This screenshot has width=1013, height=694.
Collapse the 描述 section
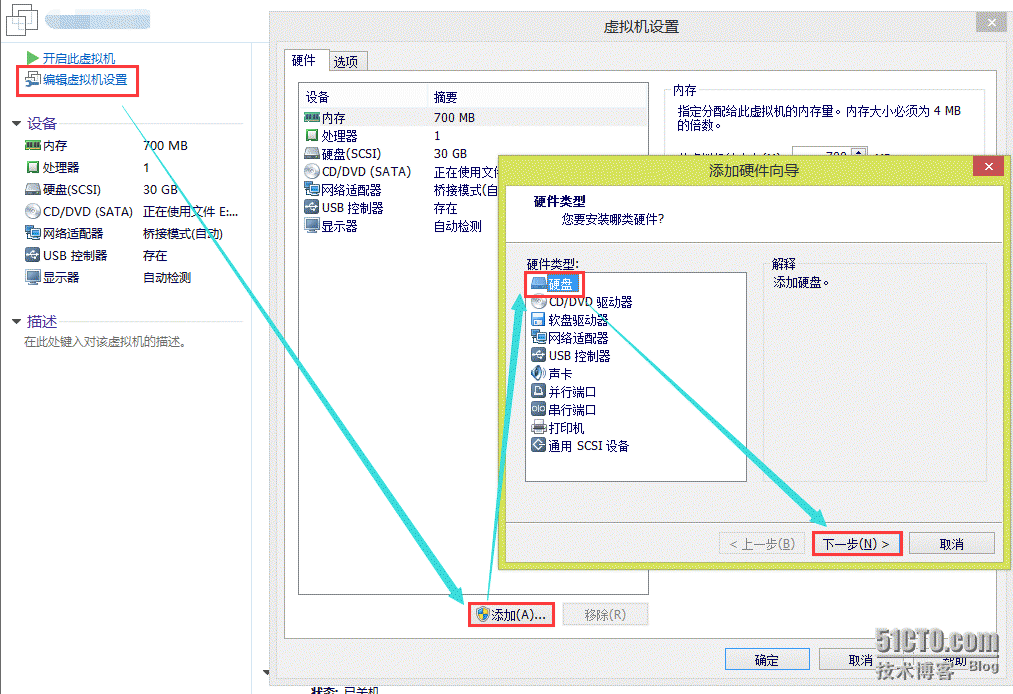pos(16,321)
